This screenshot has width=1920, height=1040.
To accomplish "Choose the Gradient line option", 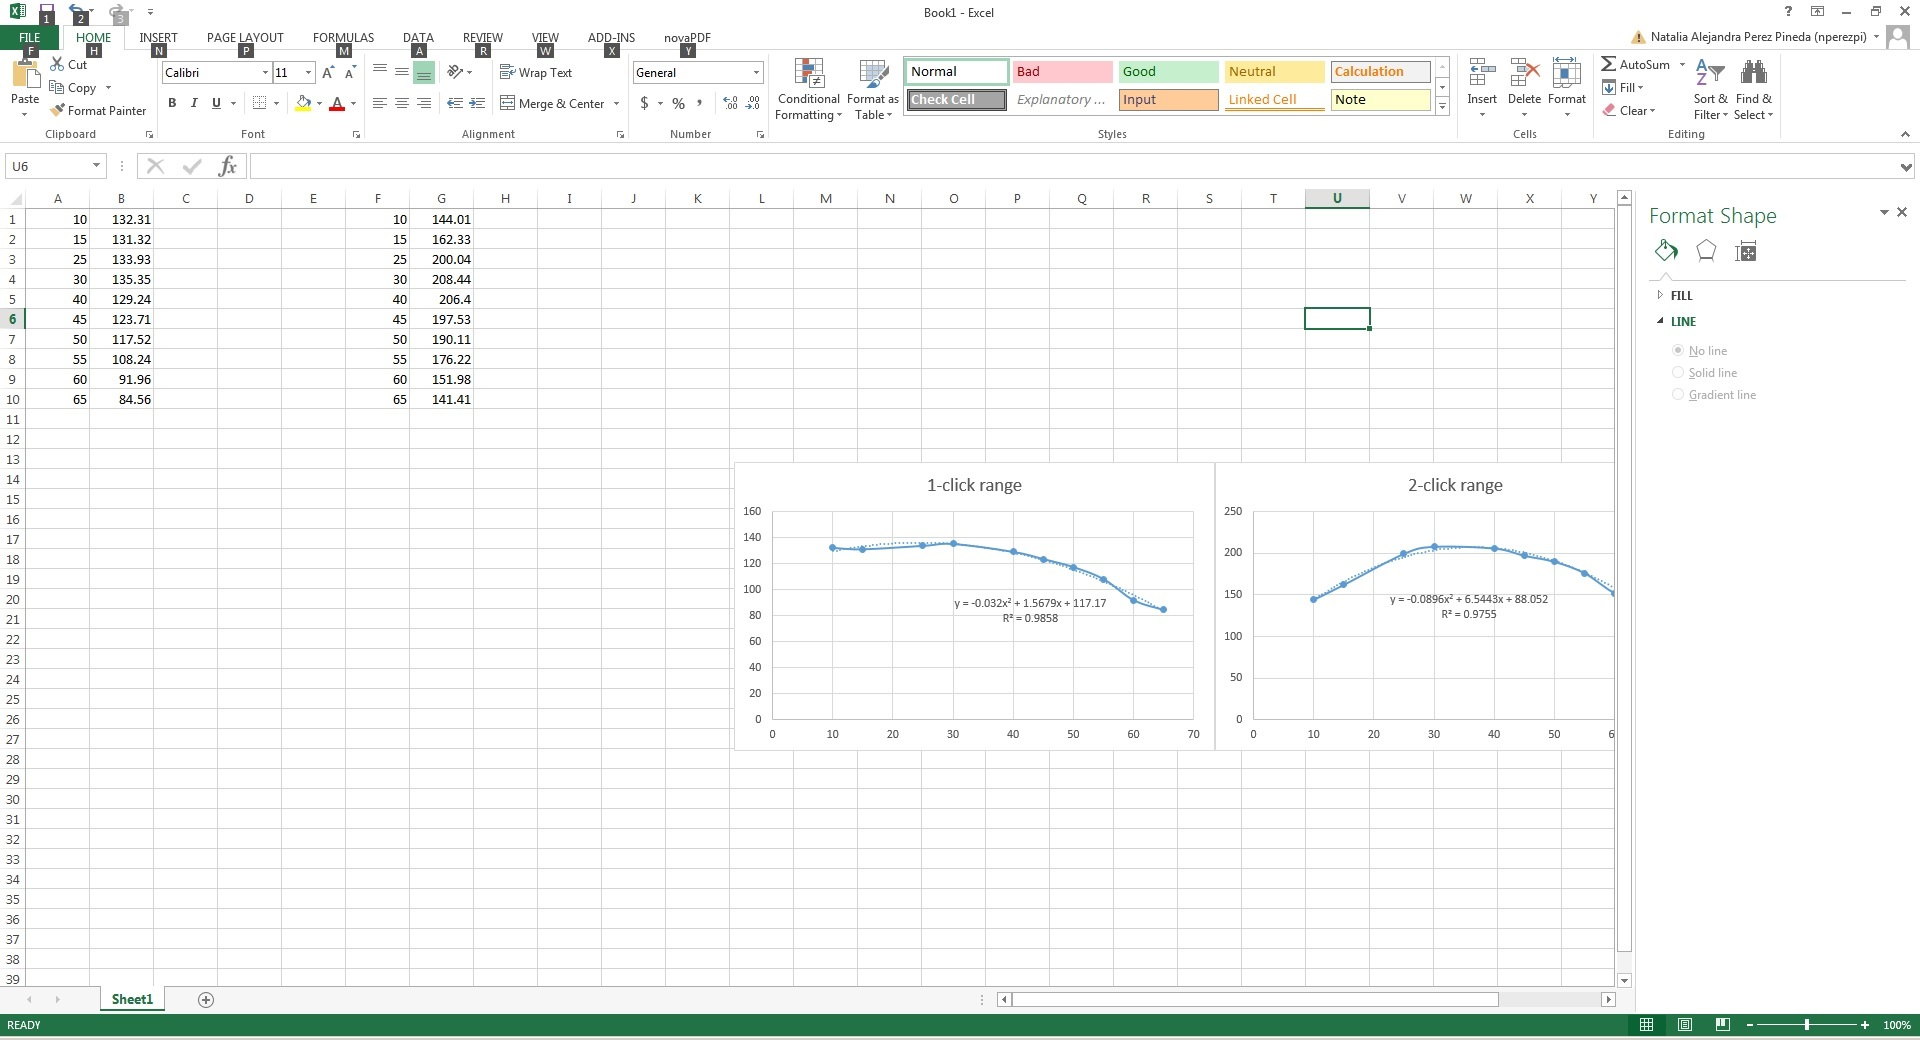I will [x=1678, y=395].
